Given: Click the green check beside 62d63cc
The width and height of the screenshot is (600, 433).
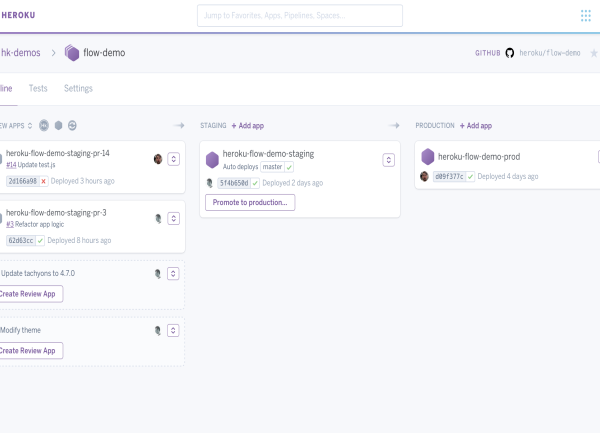Looking at the screenshot, I should pyautogui.click(x=40, y=241).
